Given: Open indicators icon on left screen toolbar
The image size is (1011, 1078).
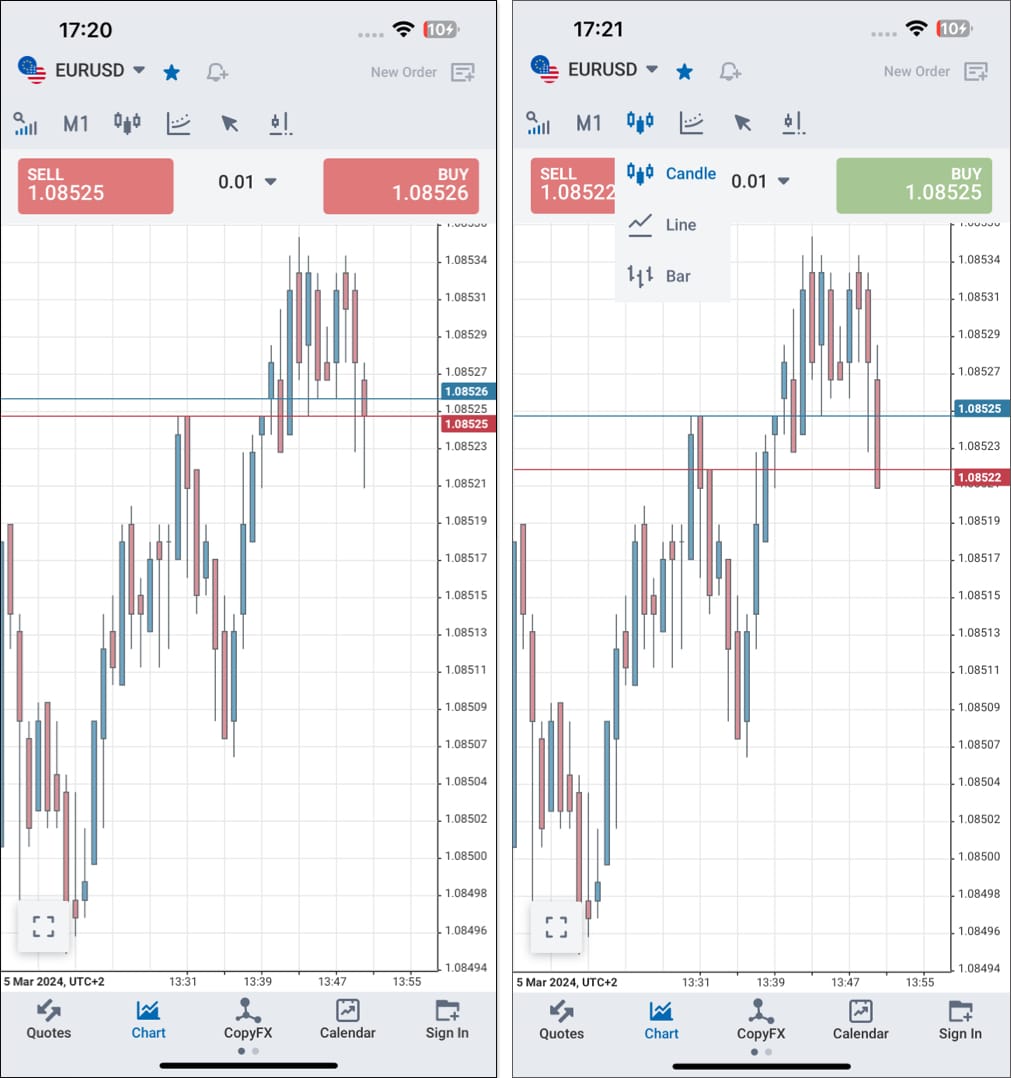Looking at the screenshot, I should pos(178,123).
